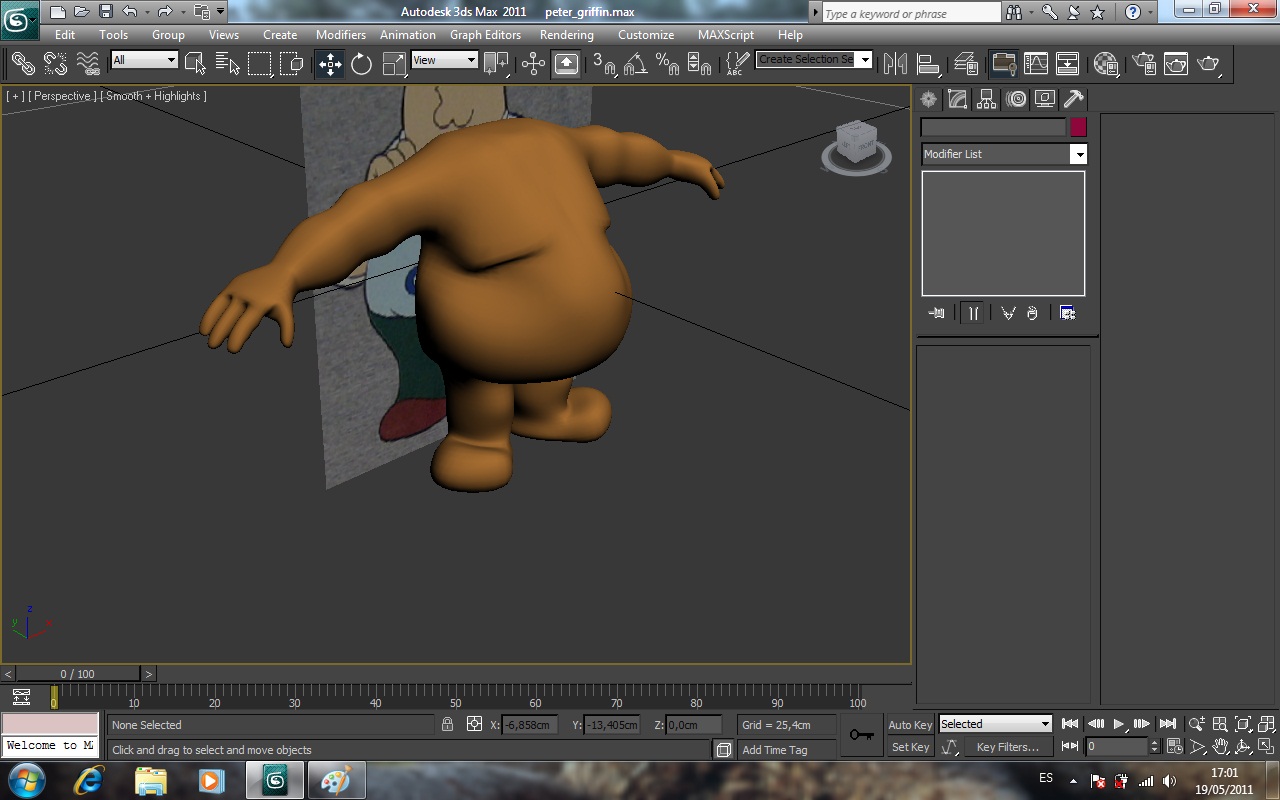Play the animation
The height and width of the screenshot is (800, 1280).
(x=1119, y=724)
